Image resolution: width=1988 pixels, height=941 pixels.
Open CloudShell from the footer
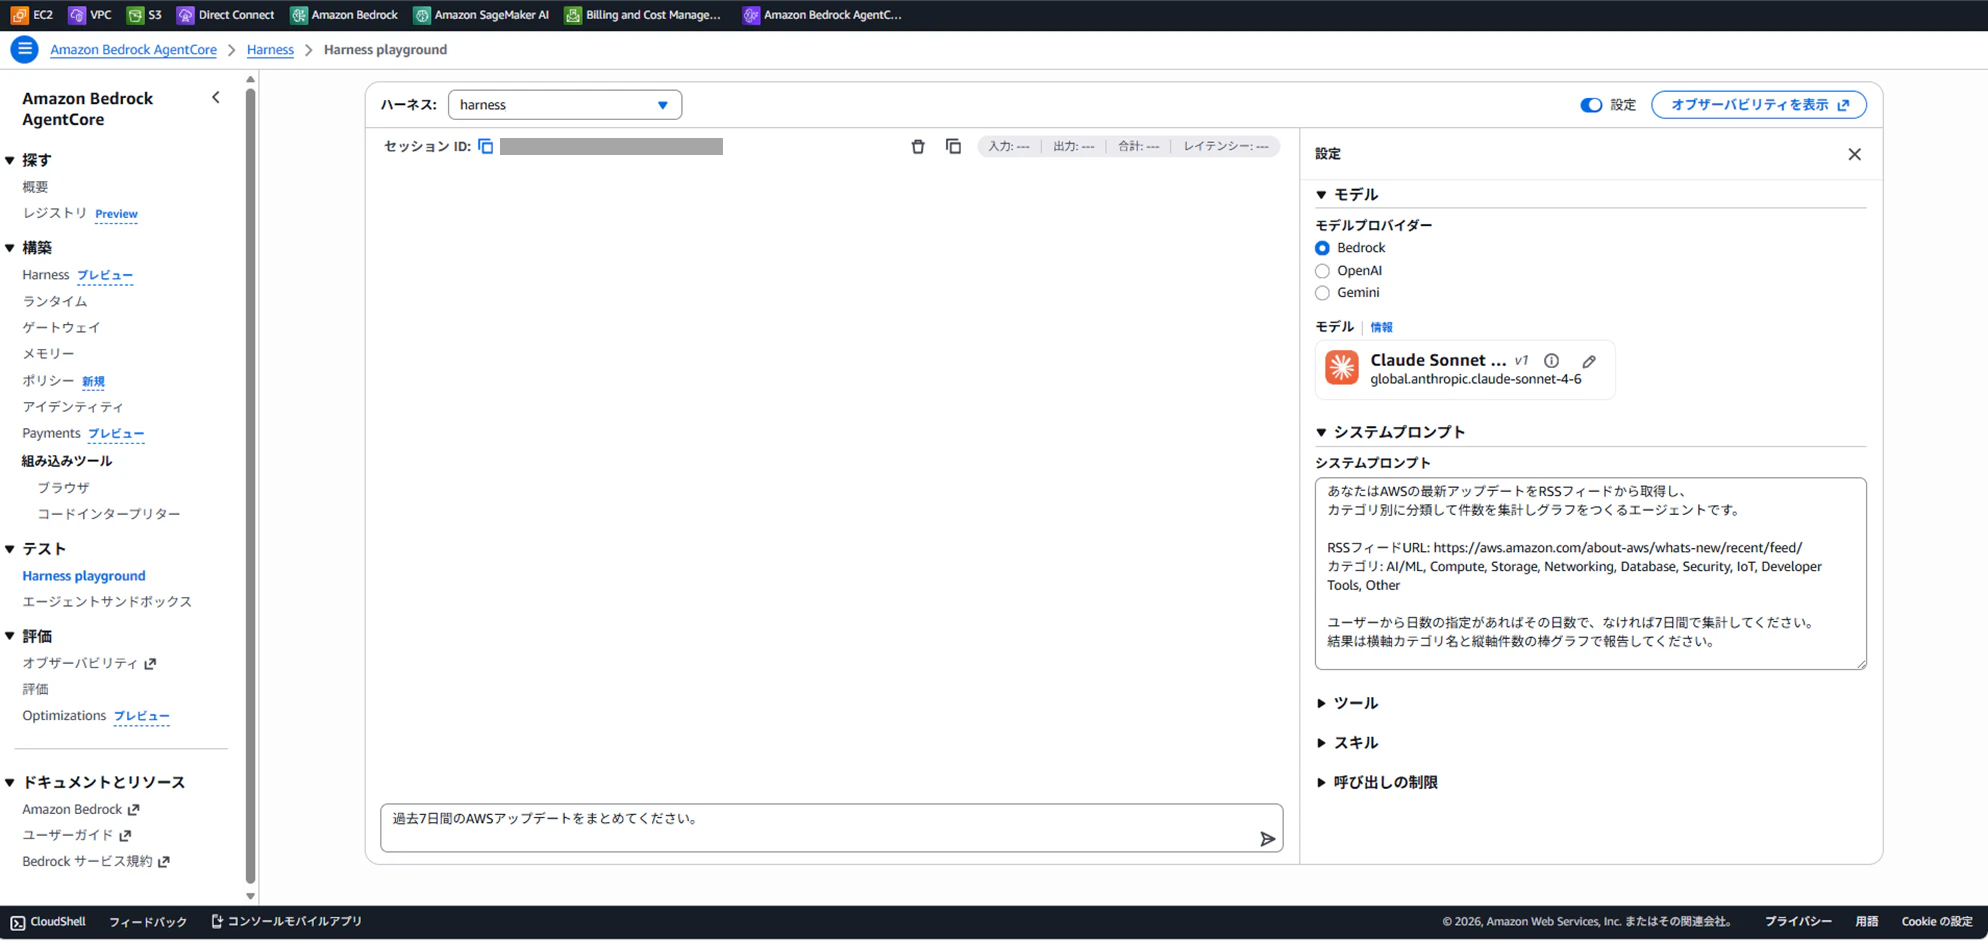[48, 922]
